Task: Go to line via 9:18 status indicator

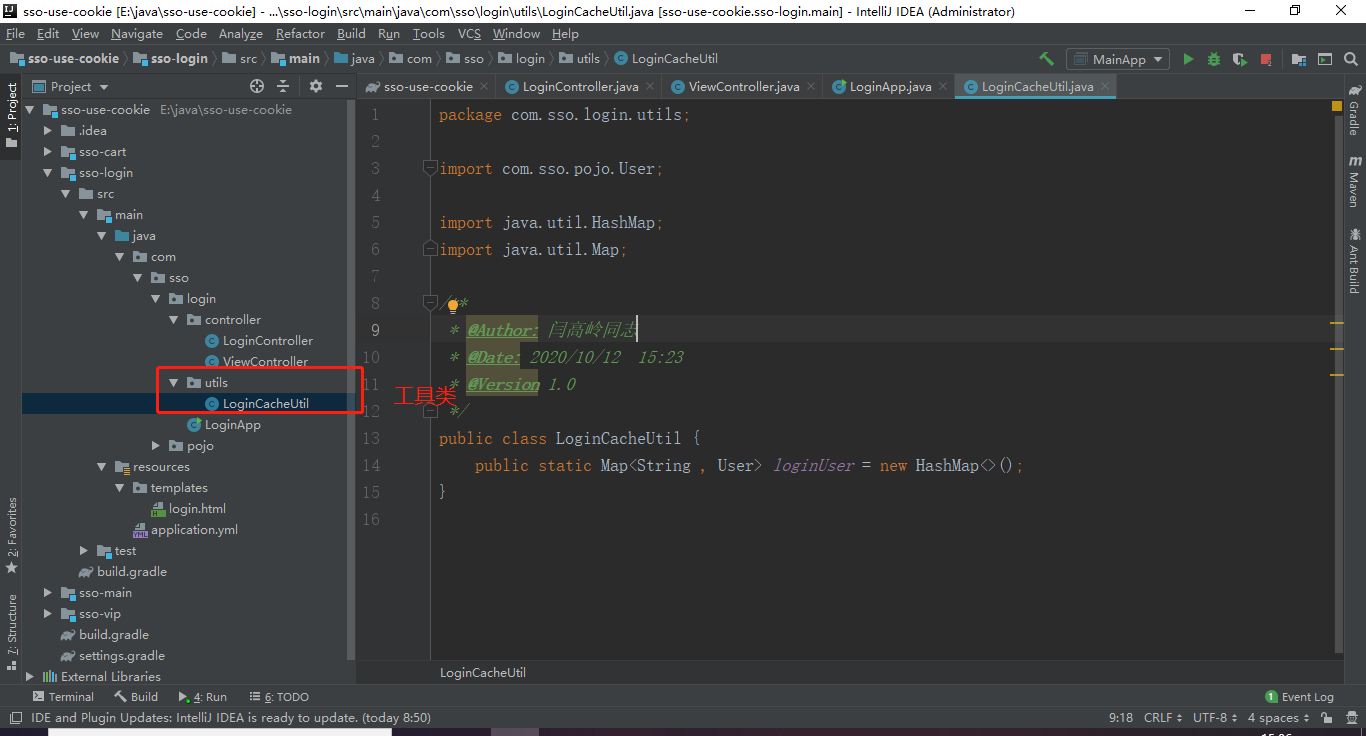Action: 1121,718
